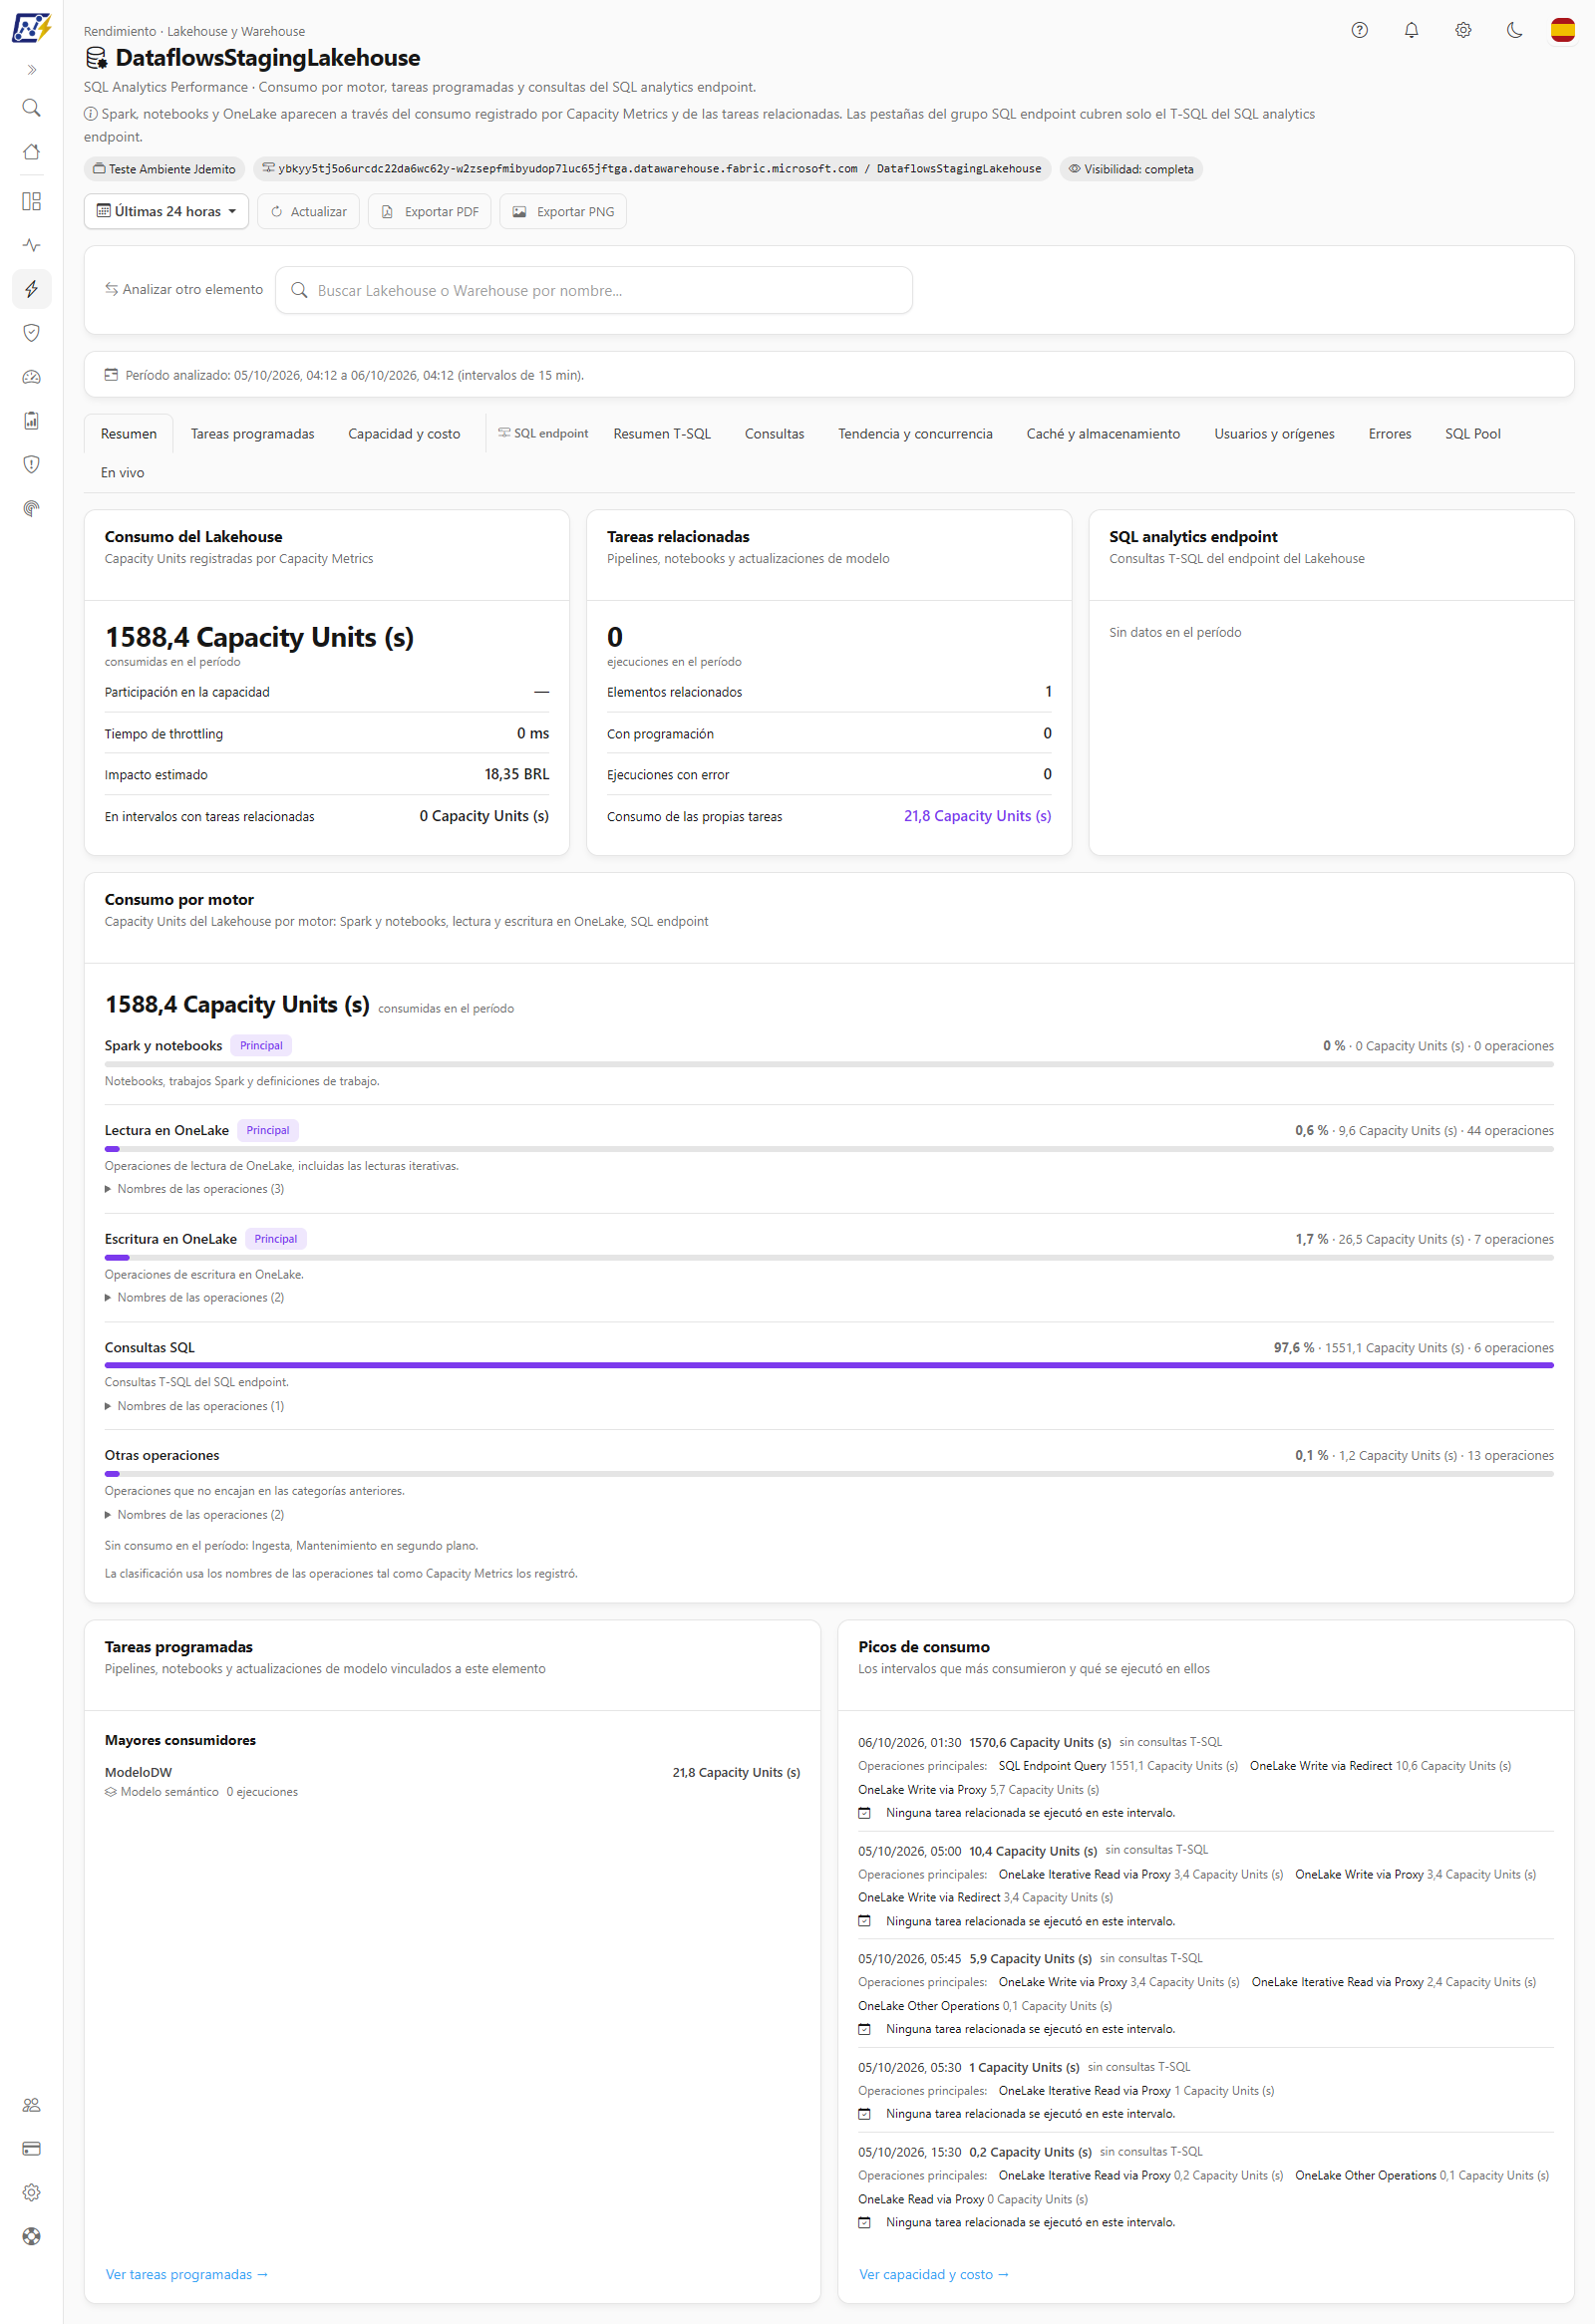Image resolution: width=1595 pixels, height=2324 pixels.
Task: Click the Analizar otro elemento label
Action: 184,289
